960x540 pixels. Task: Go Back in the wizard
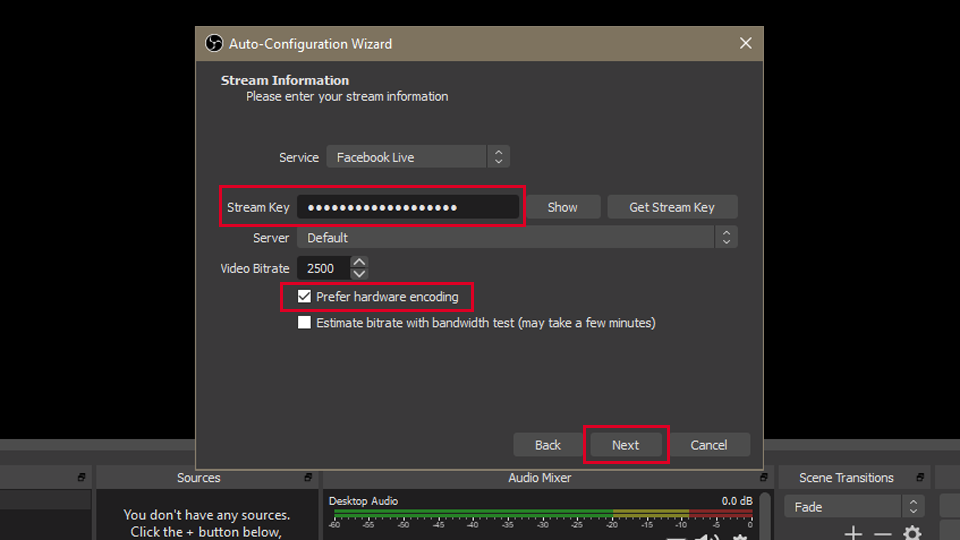[x=547, y=444]
